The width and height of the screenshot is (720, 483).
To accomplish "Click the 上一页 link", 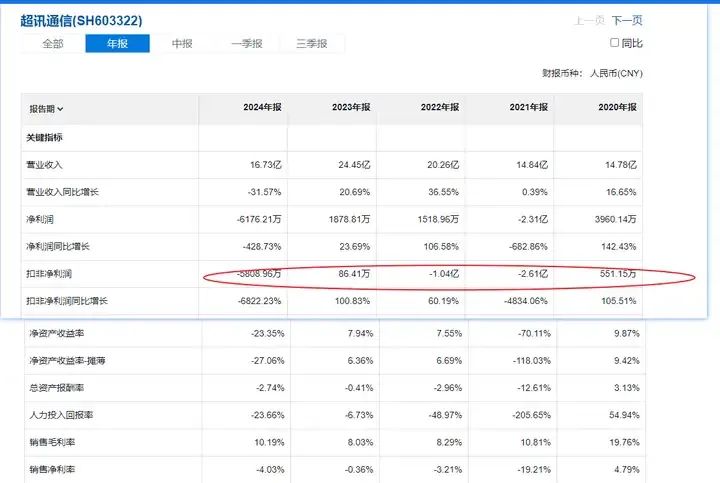I will point(589,20).
